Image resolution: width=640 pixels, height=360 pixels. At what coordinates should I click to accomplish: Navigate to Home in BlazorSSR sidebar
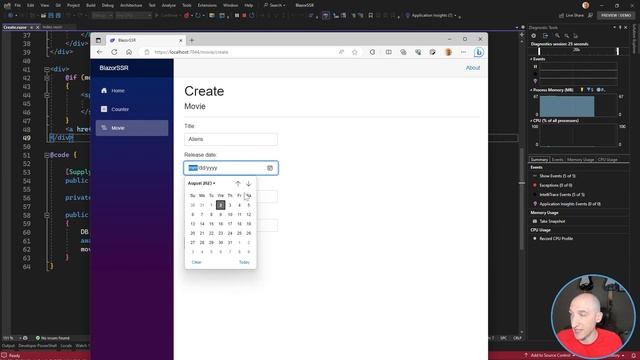coord(132,91)
